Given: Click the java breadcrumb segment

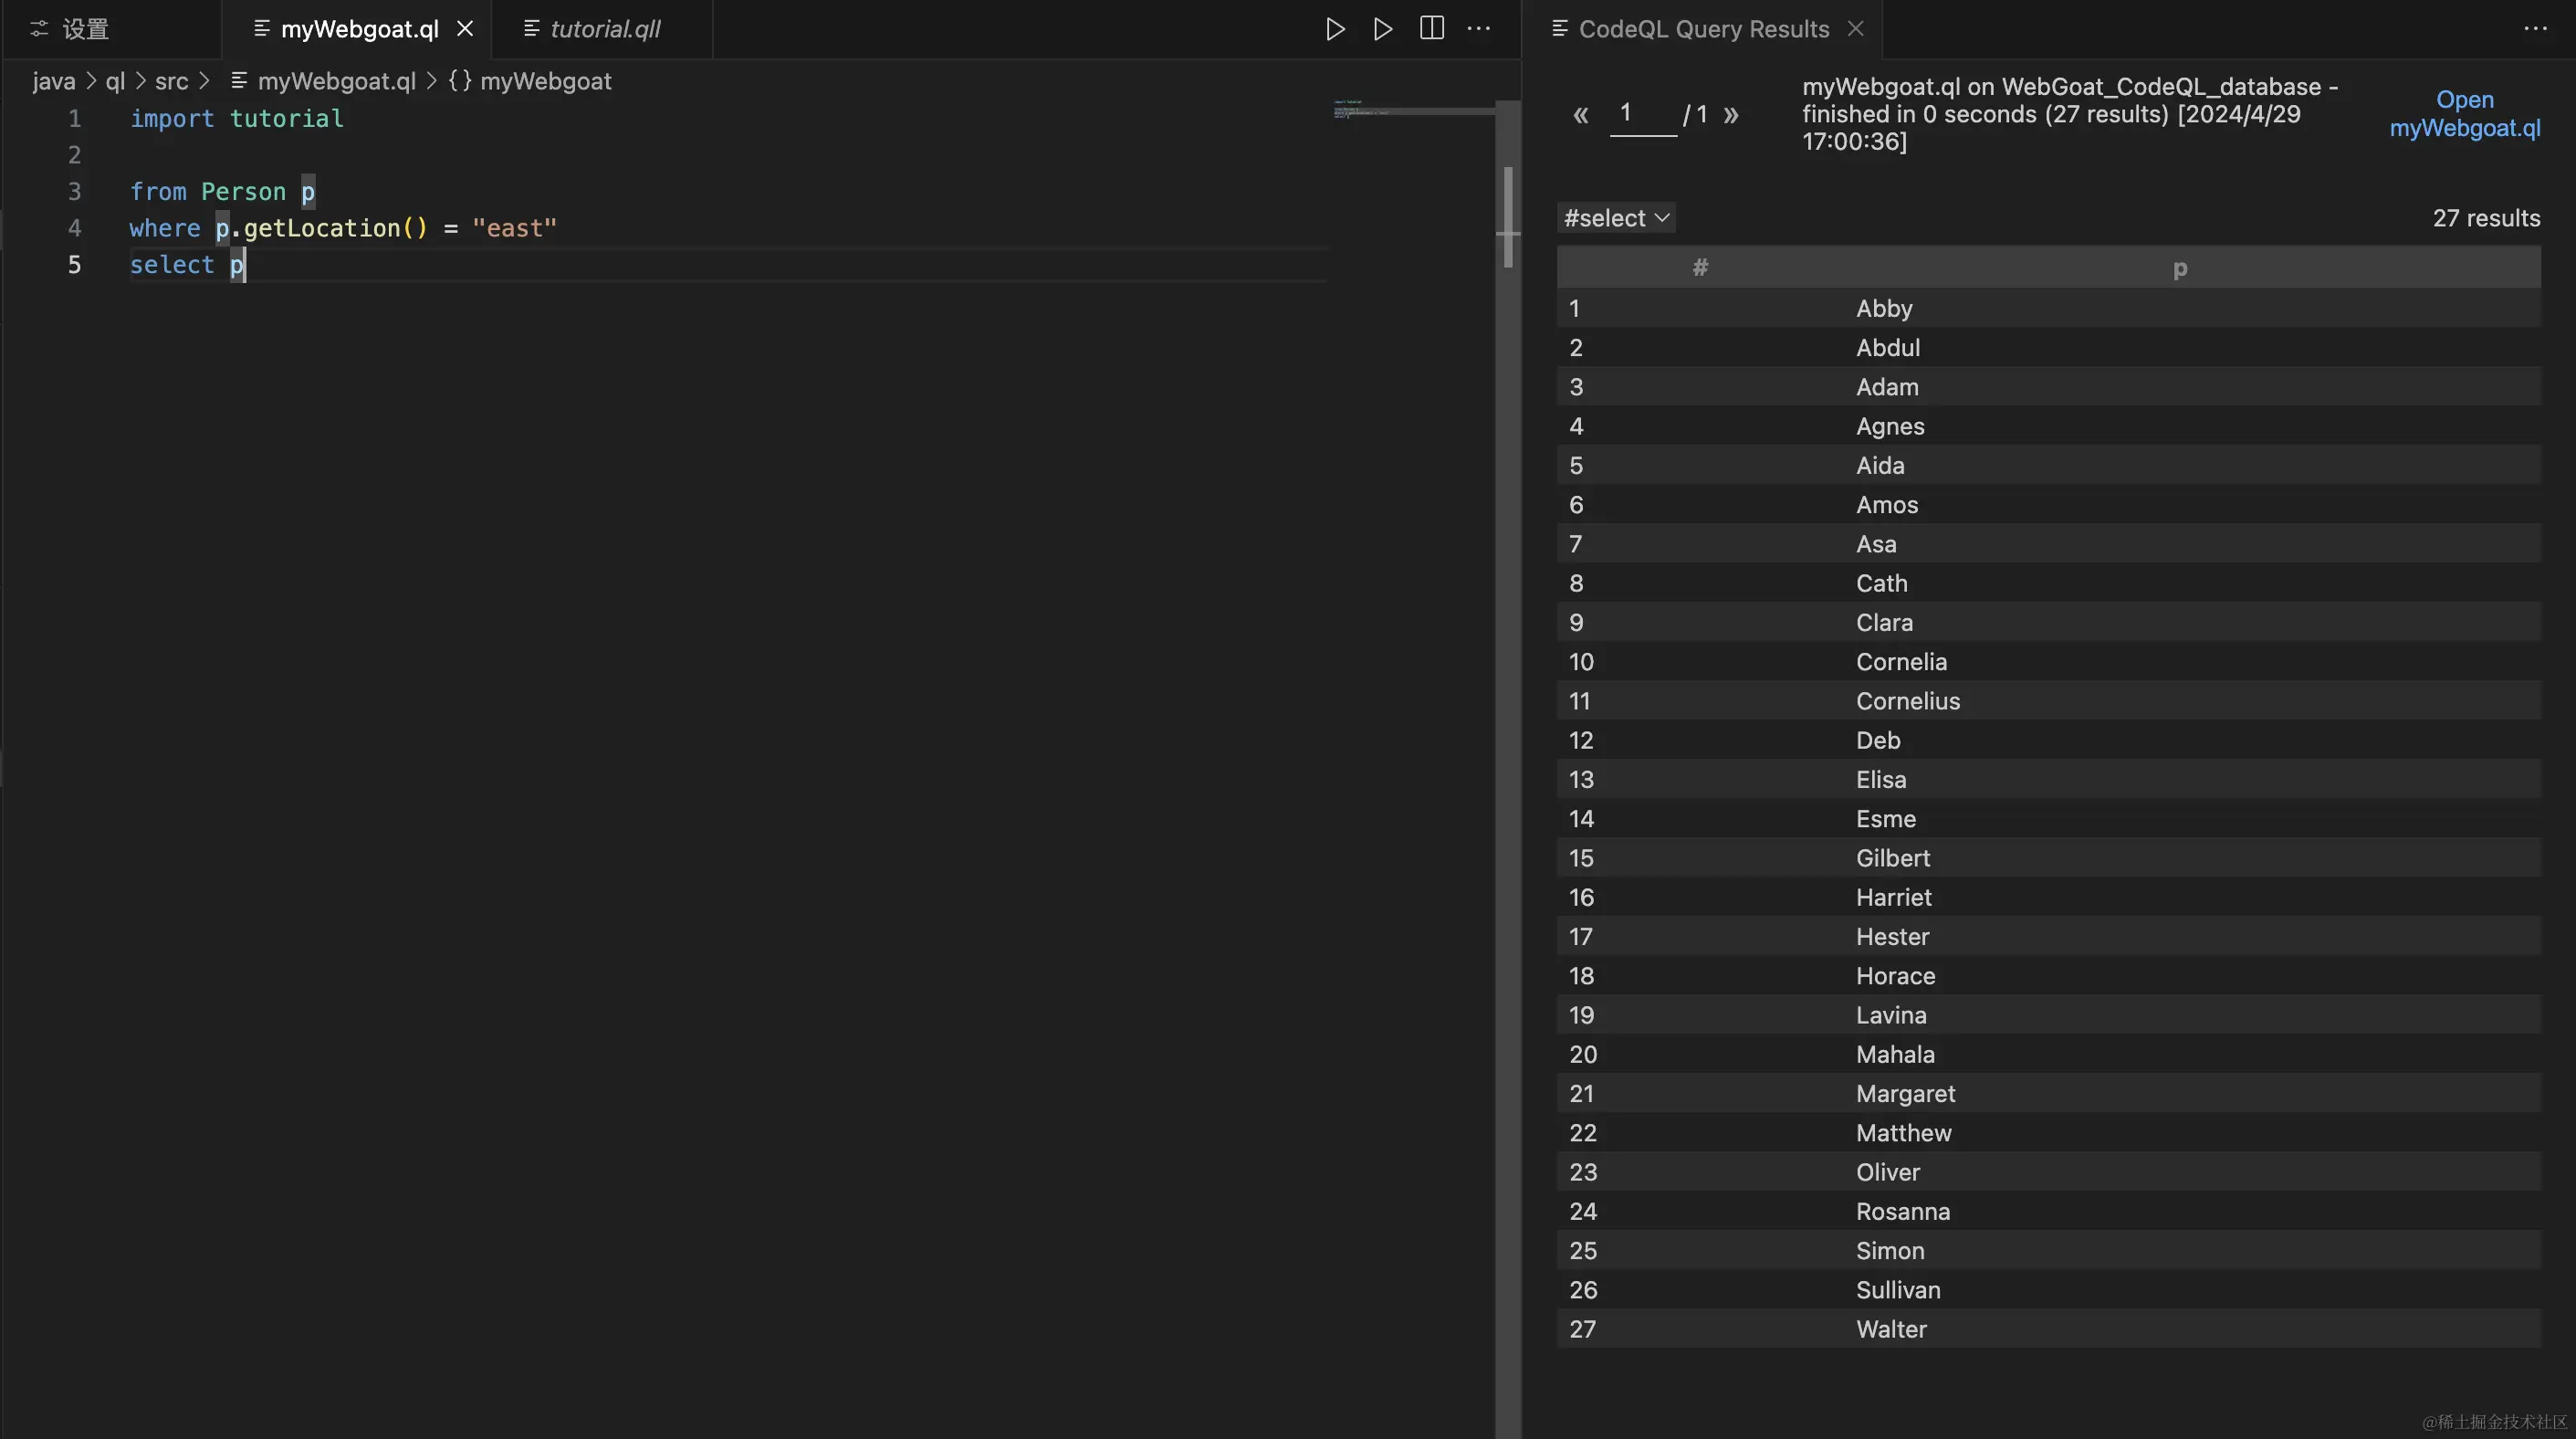Looking at the screenshot, I should pos(54,81).
